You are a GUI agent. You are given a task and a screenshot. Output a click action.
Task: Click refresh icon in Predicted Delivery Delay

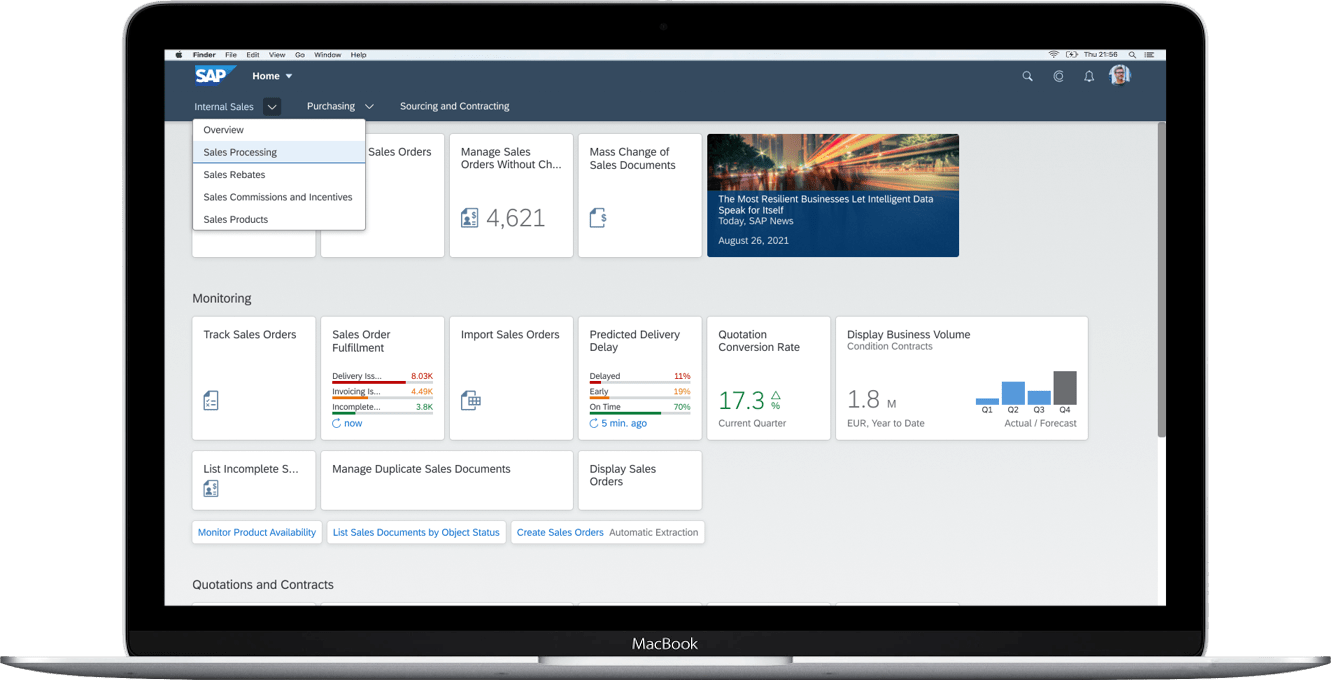(x=594, y=424)
